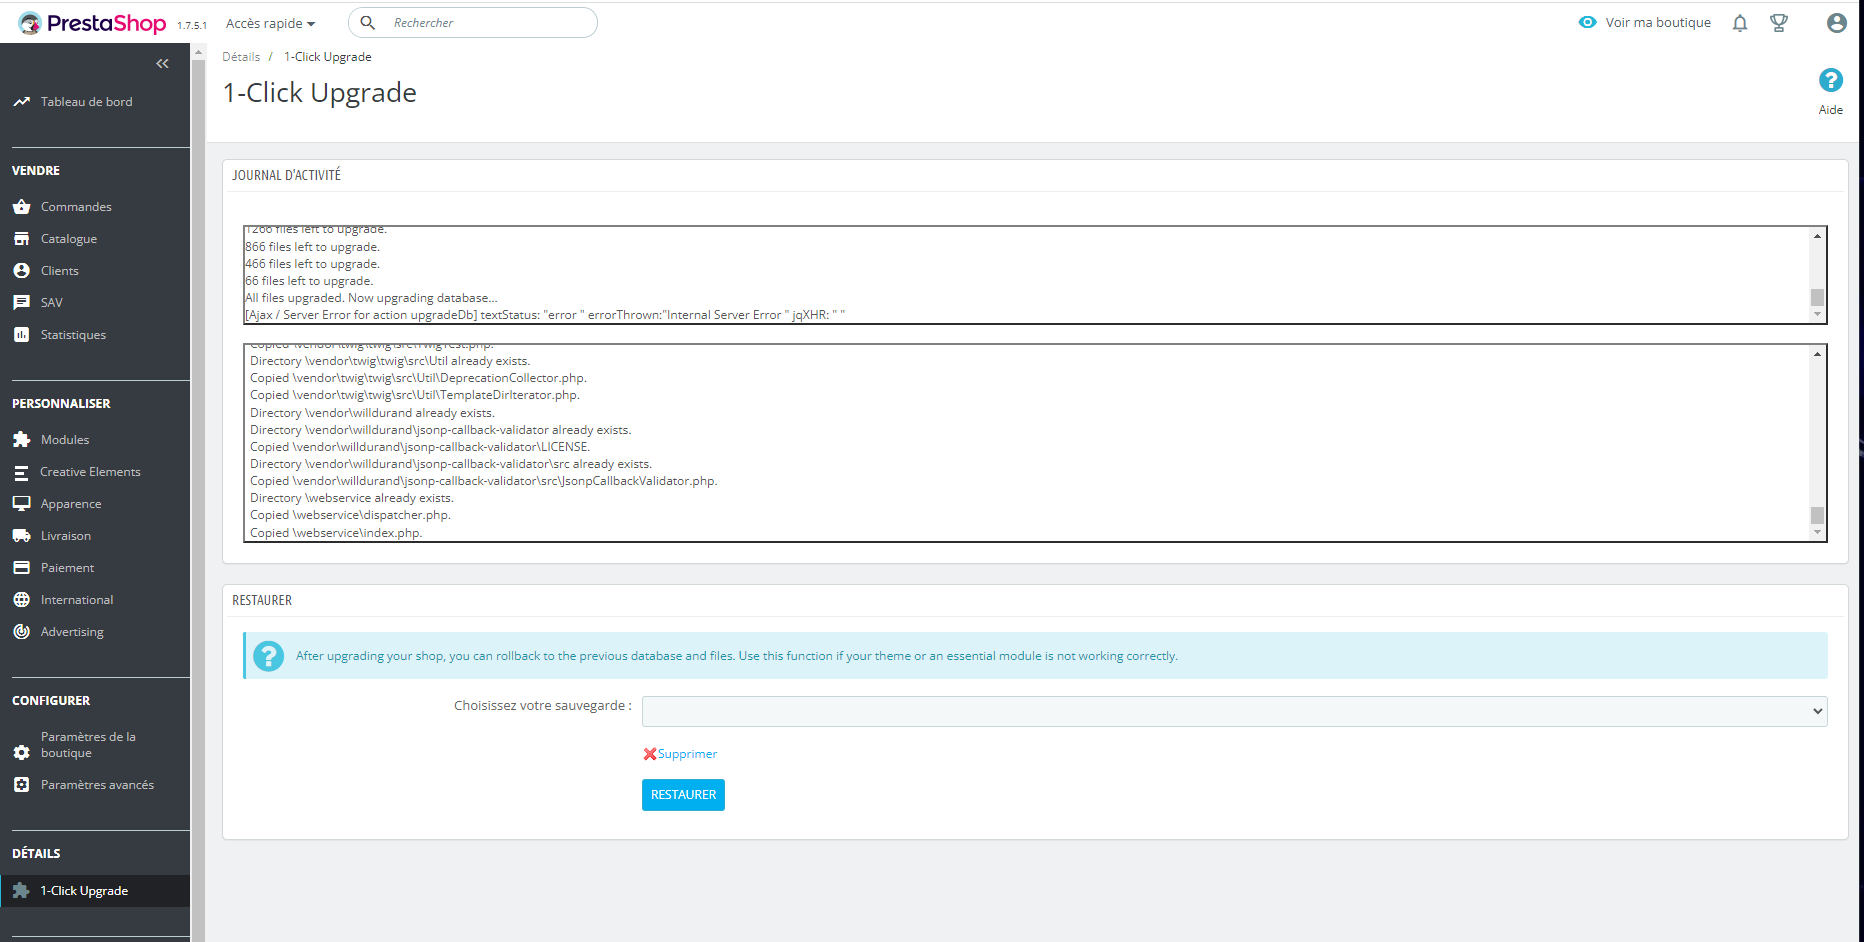Click the lower file log scrollbar thumb
This screenshot has height=942, width=1864.
1818,515
